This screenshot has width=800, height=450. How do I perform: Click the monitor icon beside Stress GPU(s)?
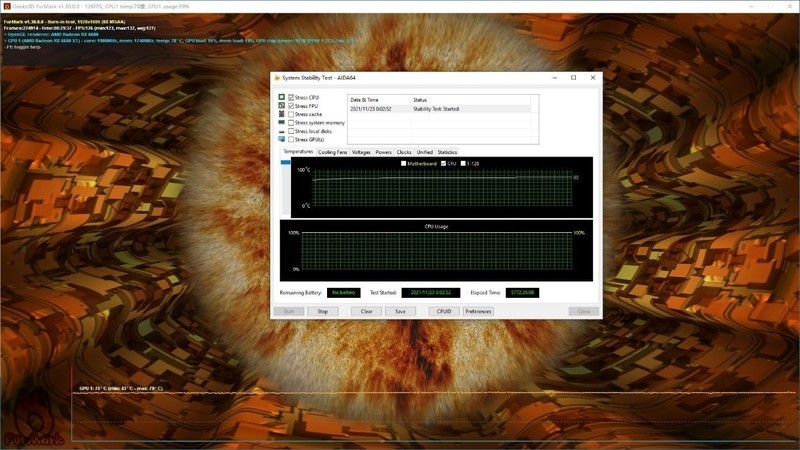pos(281,139)
